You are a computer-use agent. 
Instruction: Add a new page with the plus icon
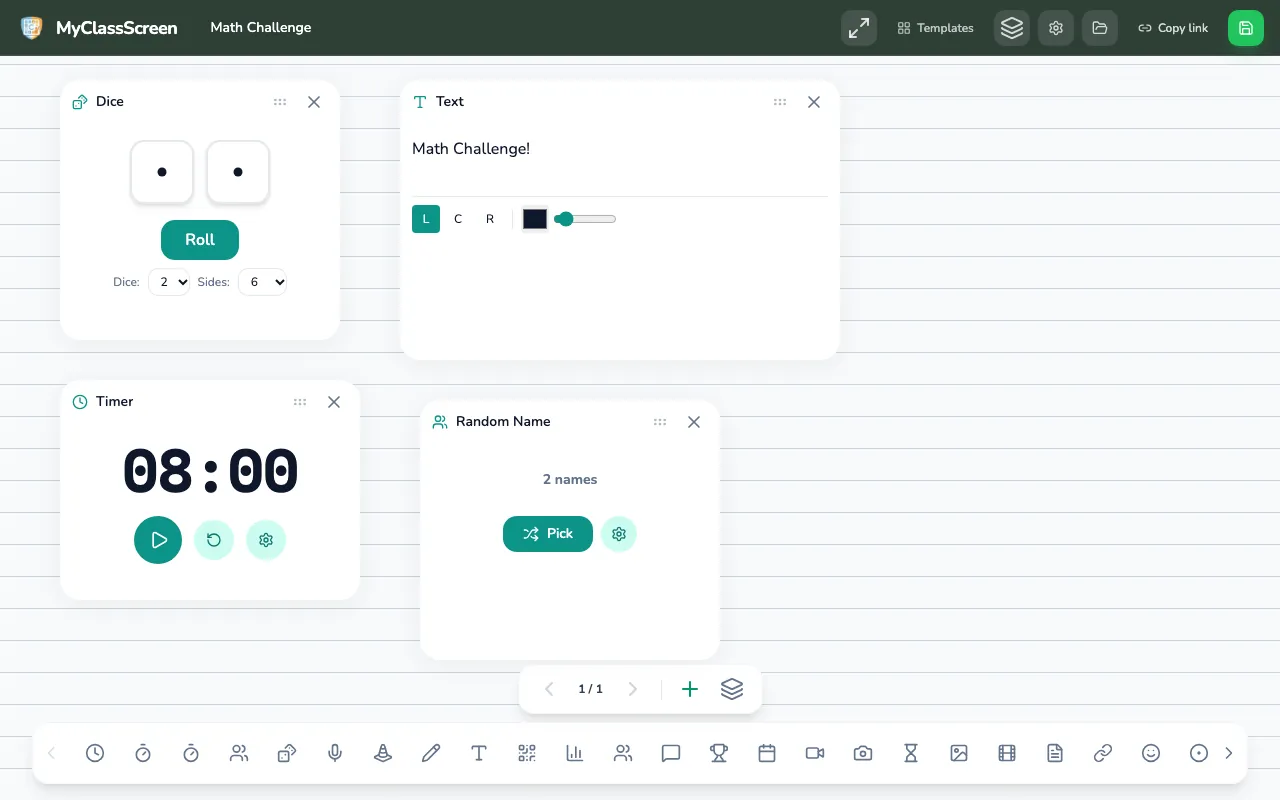tap(690, 689)
